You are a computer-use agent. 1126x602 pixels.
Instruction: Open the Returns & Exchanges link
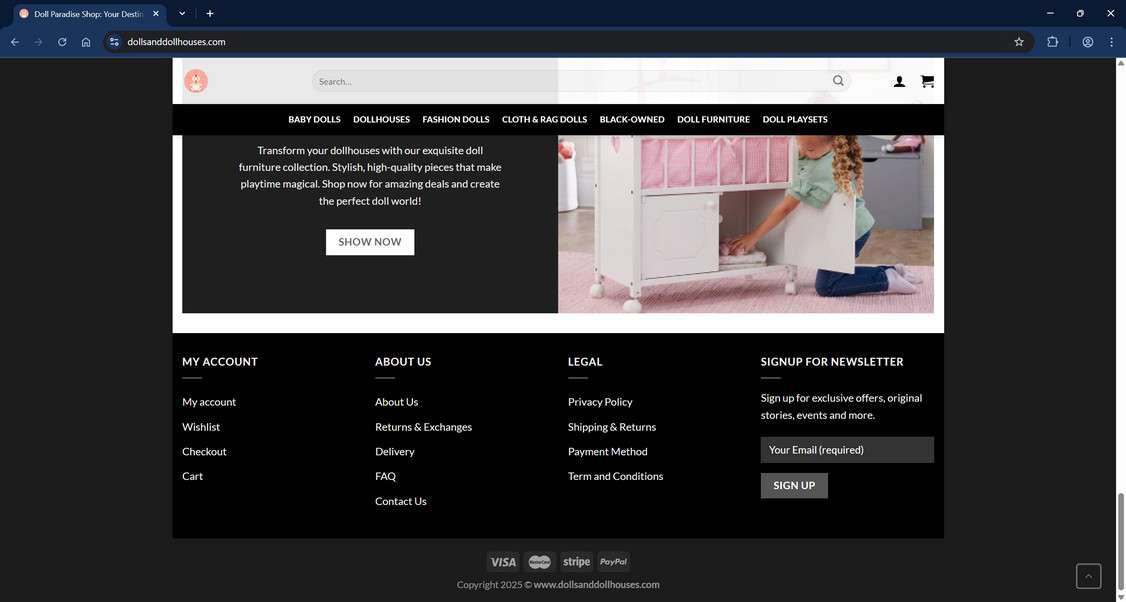(423, 427)
